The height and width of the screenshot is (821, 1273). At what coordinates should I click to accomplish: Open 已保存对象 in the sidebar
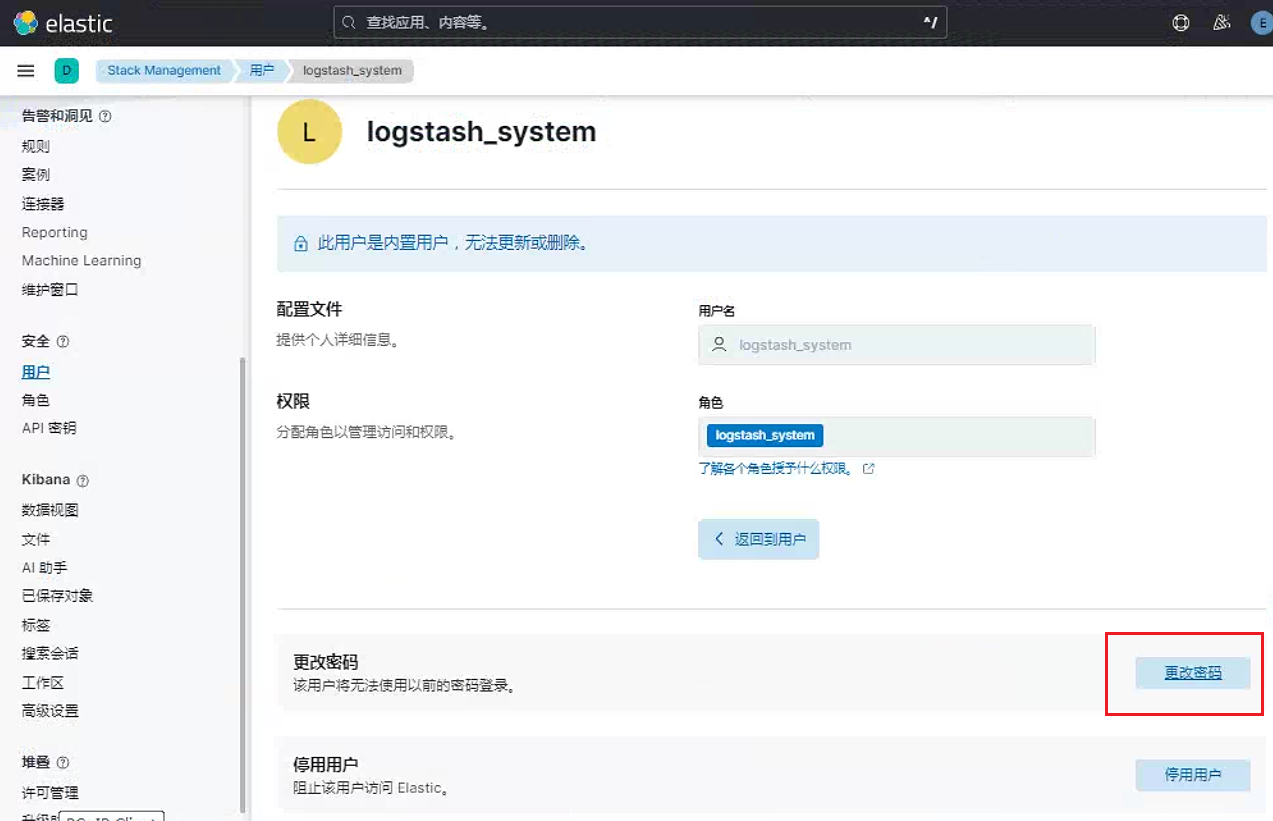[x=58, y=596]
